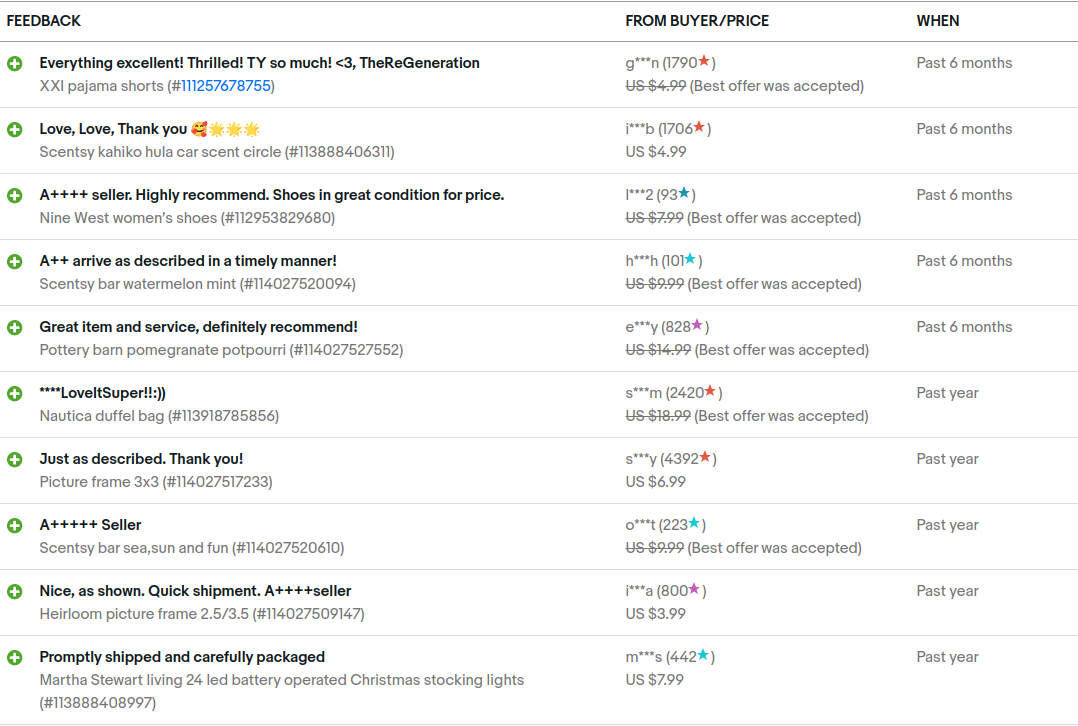Click teal star beside buyer m***s

(x=703, y=656)
